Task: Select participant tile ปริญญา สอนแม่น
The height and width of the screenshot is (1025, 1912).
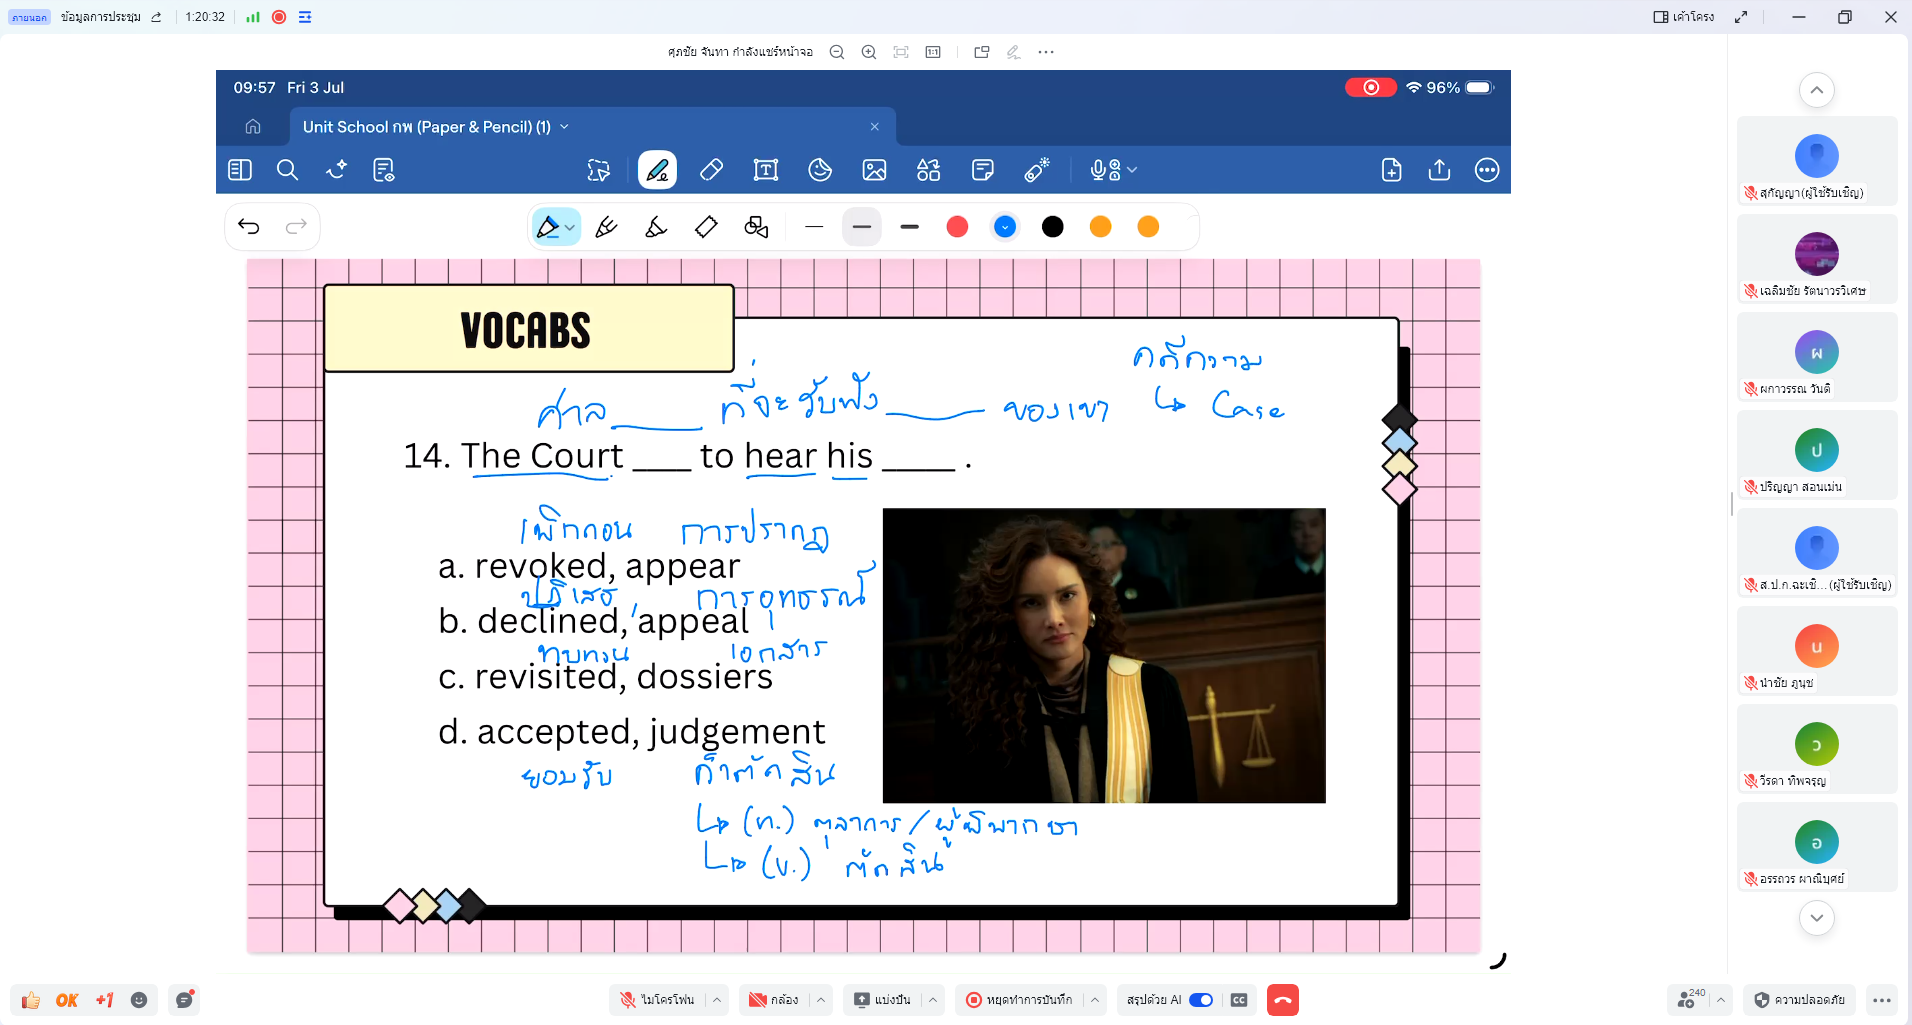Action: pyautogui.click(x=1817, y=456)
